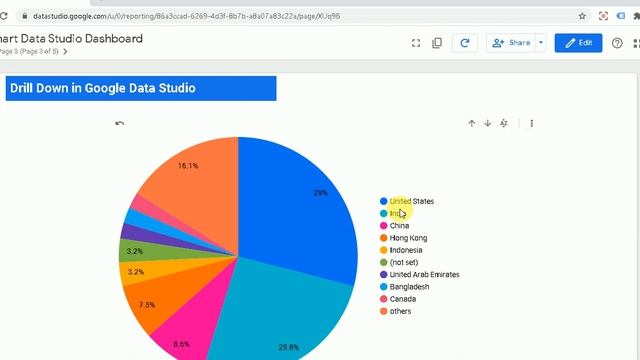The image size is (640, 360).
Task: Open the Google apps grid icon
Action: click(x=636, y=43)
